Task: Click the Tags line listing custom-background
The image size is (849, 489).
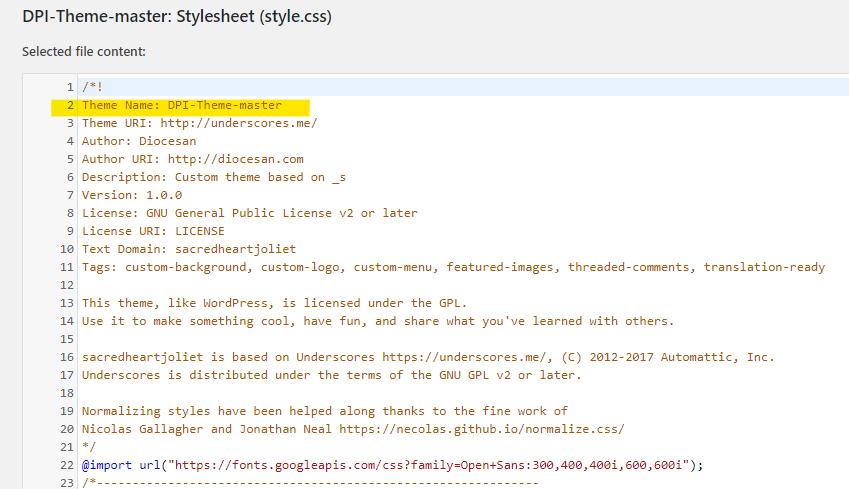Action: [453, 267]
